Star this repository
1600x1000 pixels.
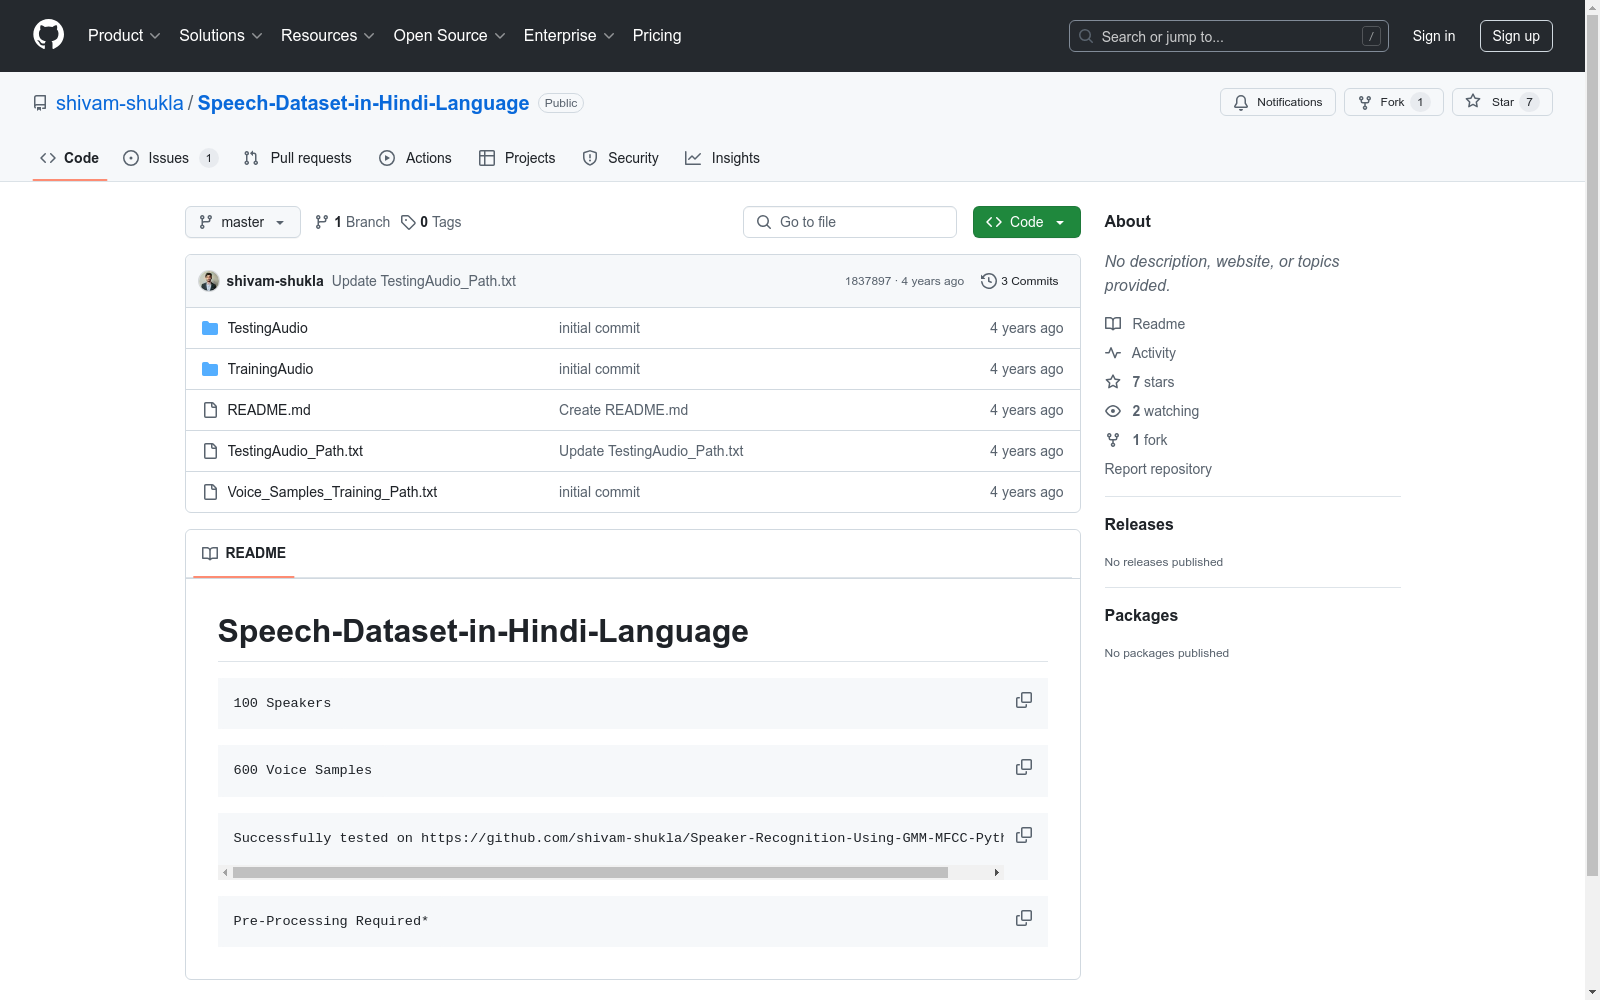point(1502,102)
